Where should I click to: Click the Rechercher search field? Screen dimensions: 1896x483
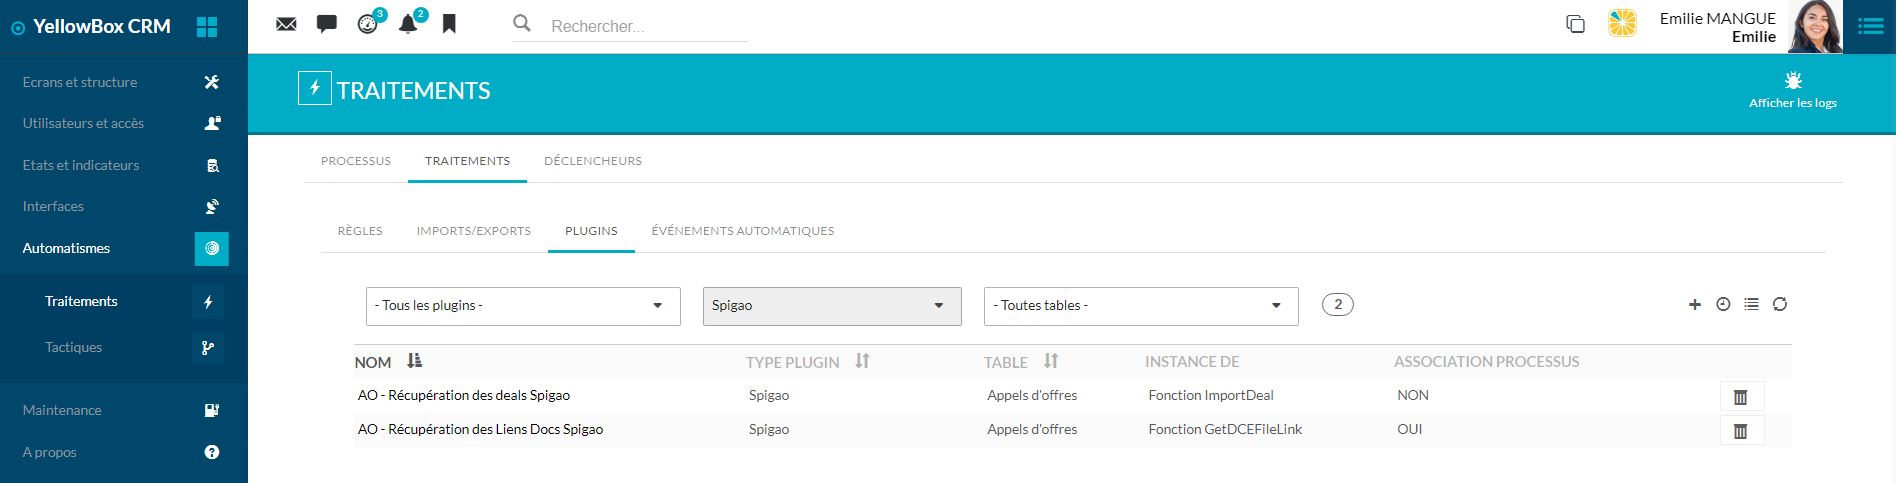pos(648,26)
